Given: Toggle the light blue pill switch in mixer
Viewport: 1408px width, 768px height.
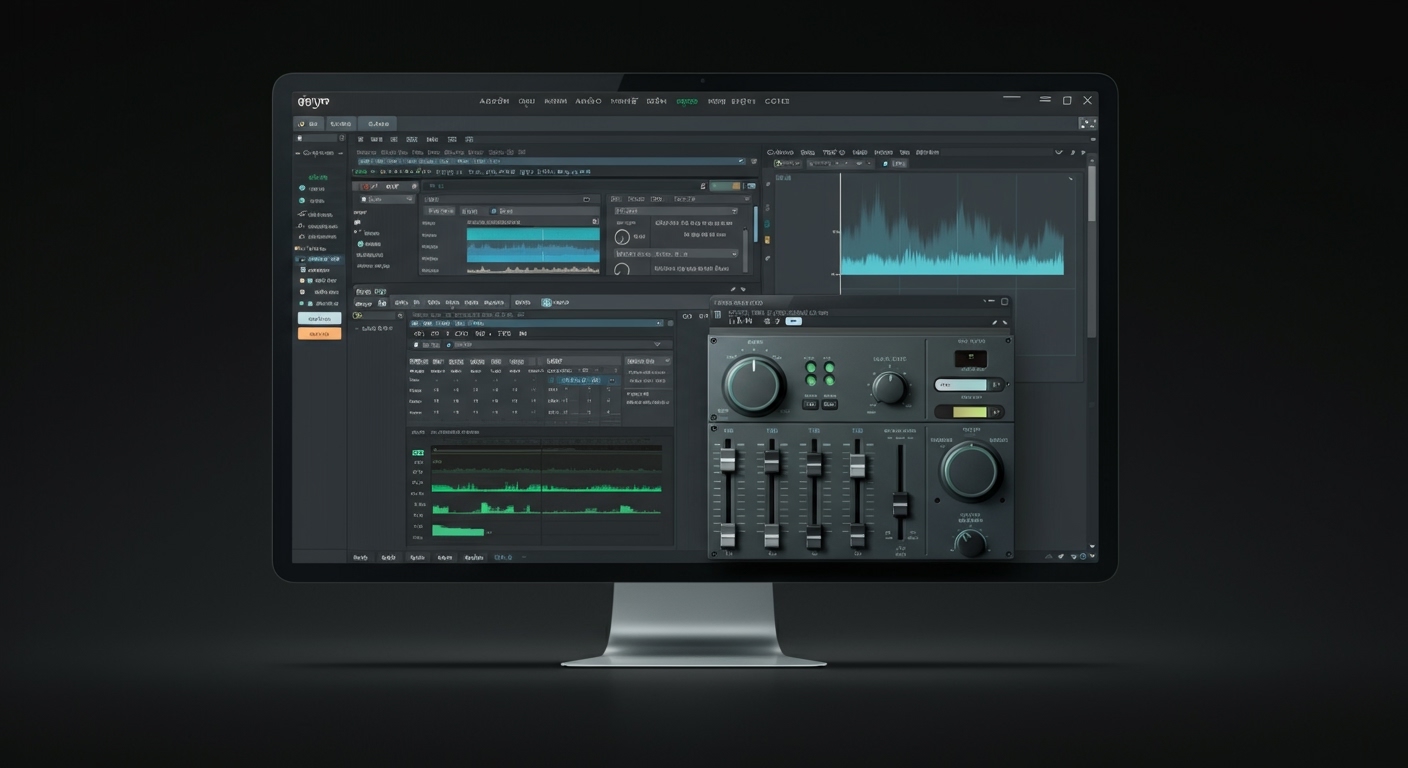Looking at the screenshot, I should point(968,385).
